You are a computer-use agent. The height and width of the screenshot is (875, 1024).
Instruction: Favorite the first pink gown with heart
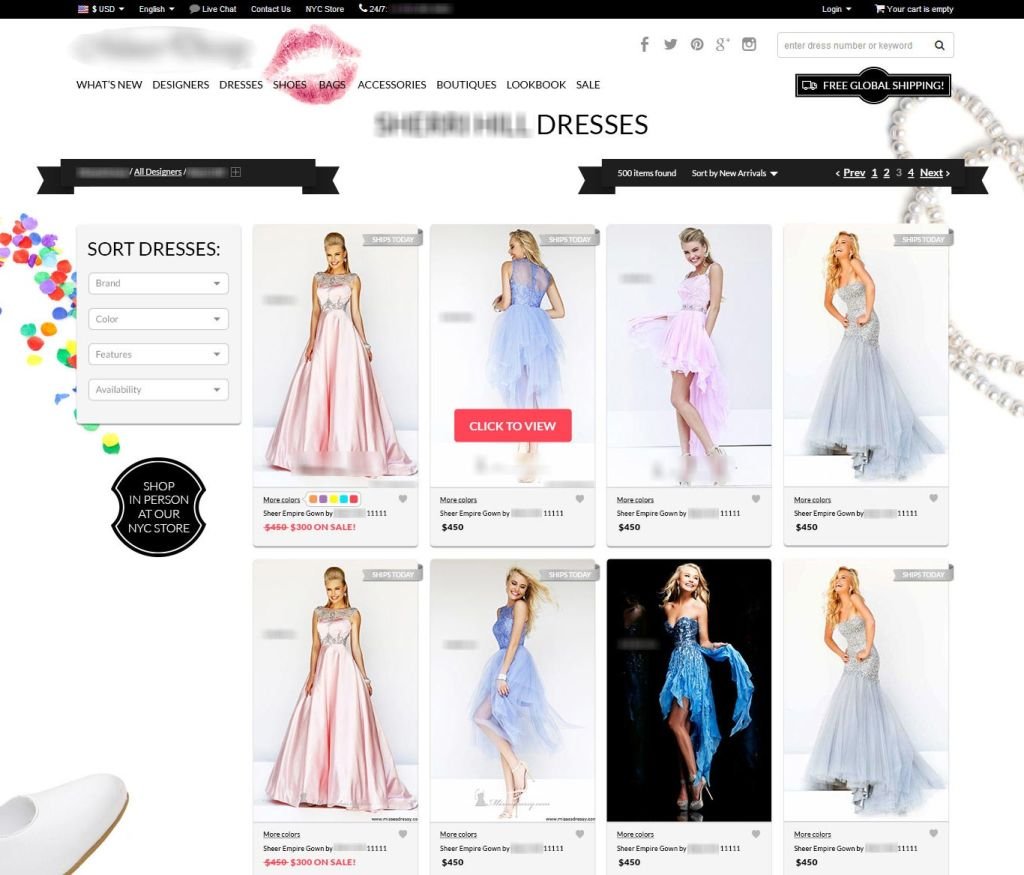pos(403,499)
